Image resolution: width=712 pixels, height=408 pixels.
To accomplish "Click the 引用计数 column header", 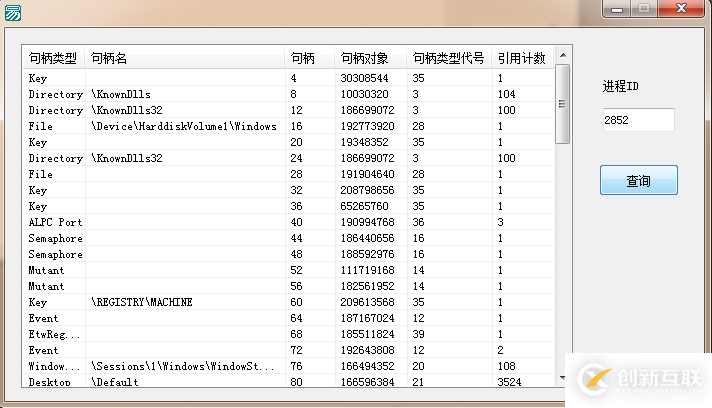I will pyautogui.click(x=523, y=58).
